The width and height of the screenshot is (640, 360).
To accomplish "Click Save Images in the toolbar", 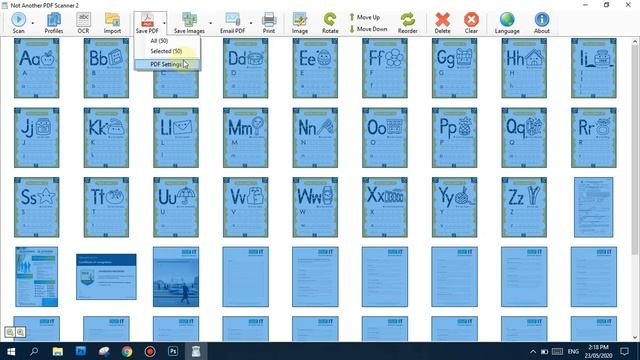I will pyautogui.click(x=189, y=23).
